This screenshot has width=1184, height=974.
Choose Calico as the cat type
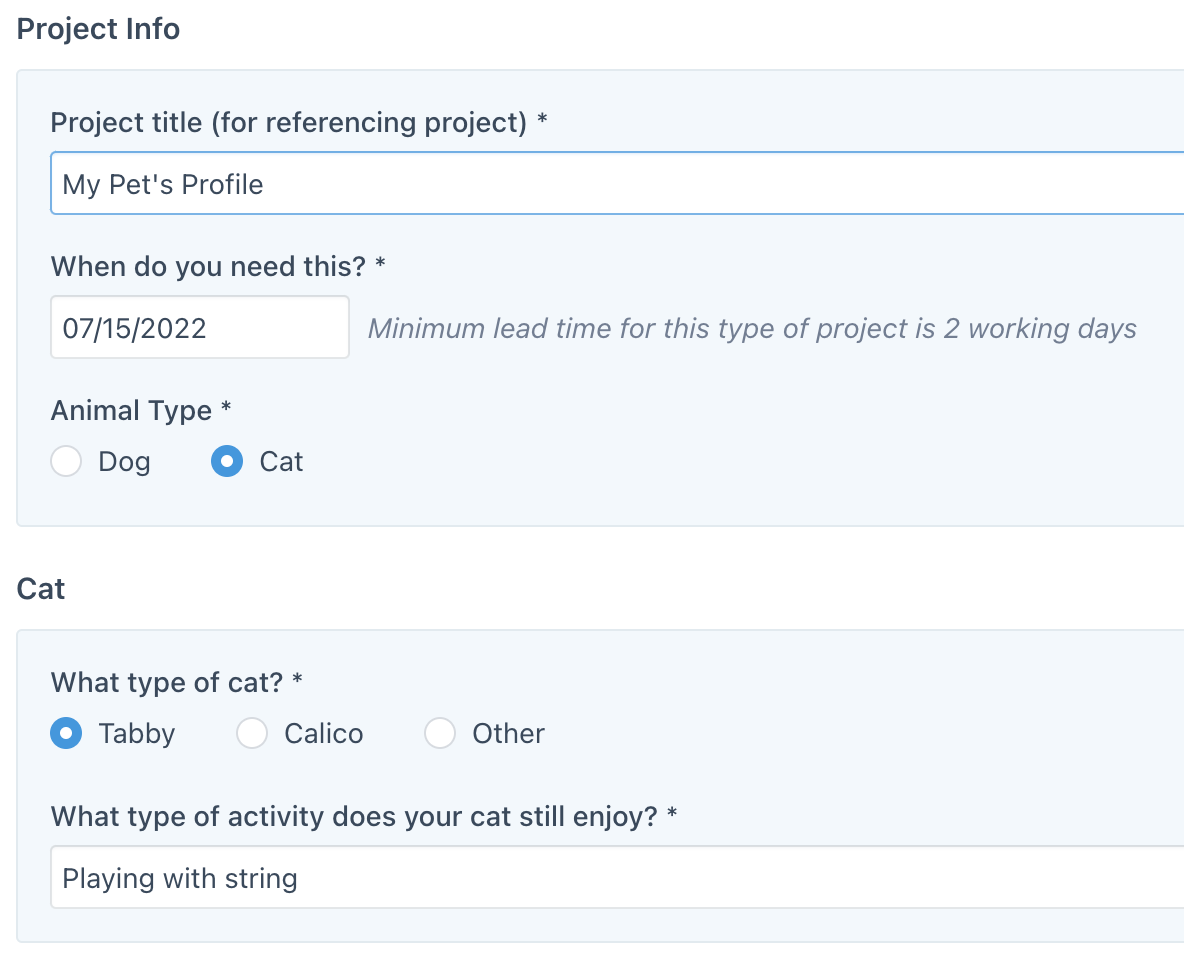pos(252,733)
